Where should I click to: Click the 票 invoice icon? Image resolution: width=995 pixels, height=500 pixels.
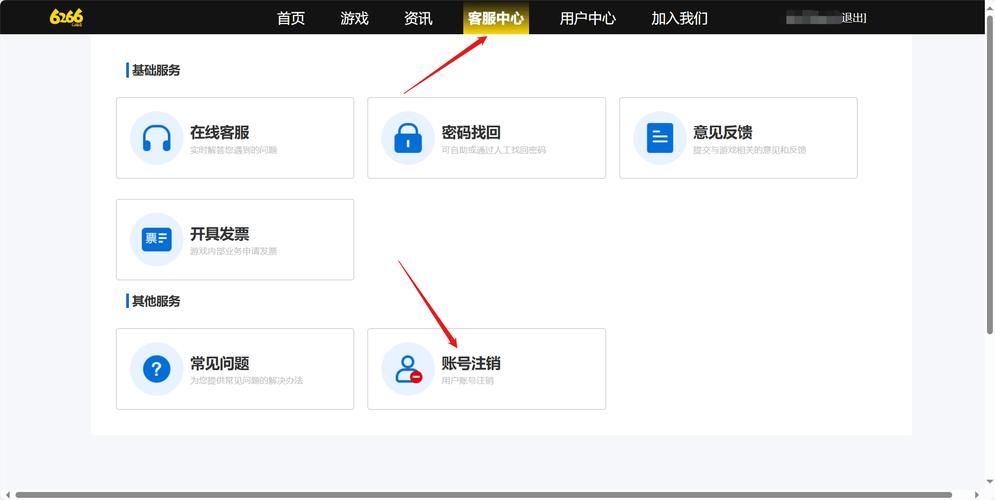[x=156, y=239]
